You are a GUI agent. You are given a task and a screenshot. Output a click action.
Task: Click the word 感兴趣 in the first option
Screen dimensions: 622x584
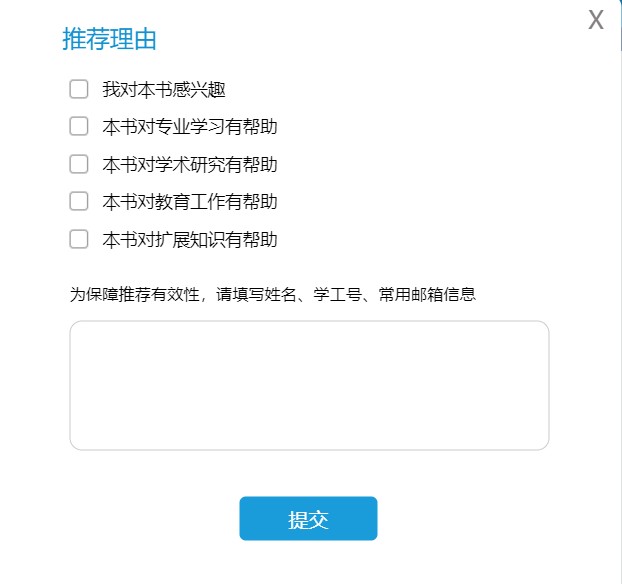point(199,89)
